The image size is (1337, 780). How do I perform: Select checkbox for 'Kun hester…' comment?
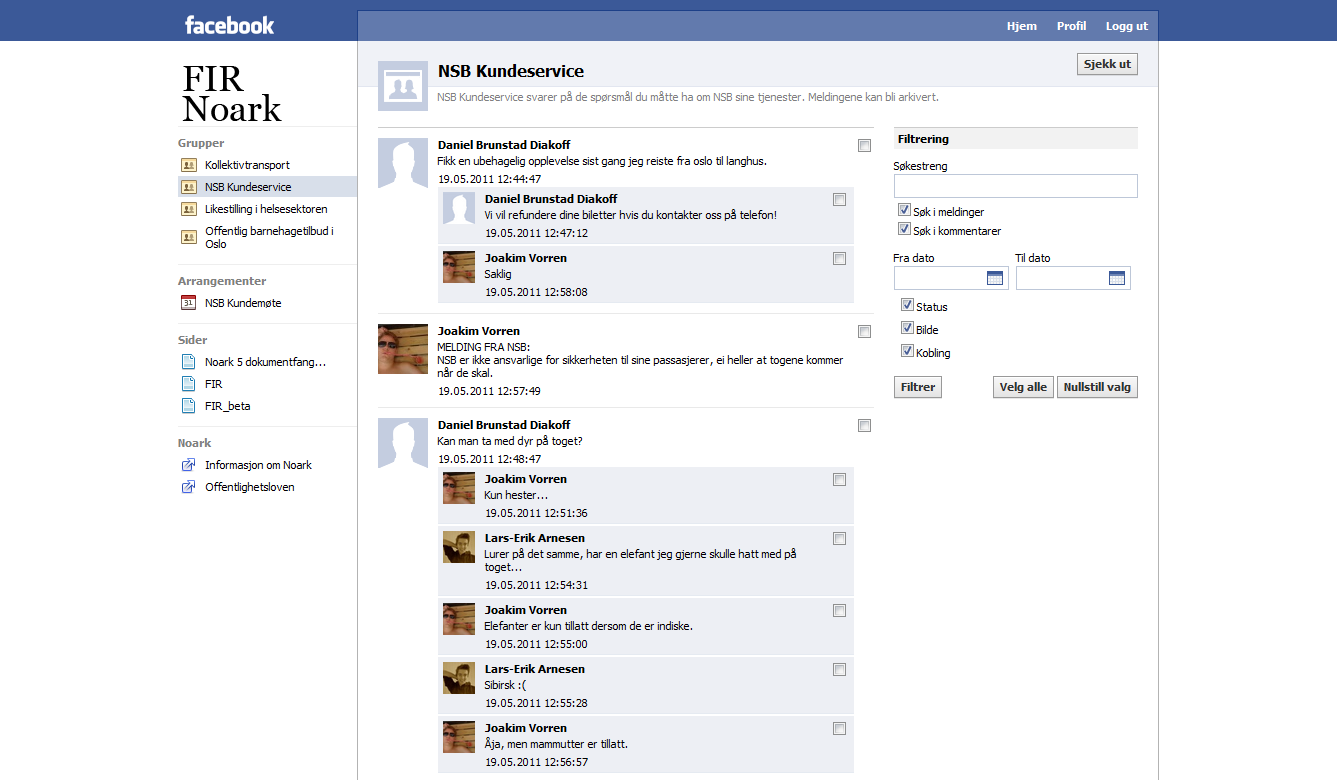839,480
